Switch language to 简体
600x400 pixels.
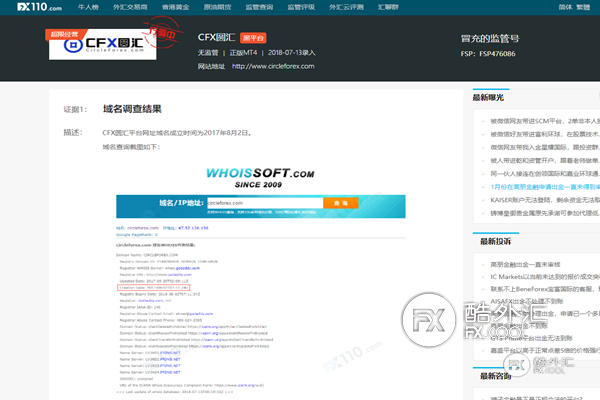[565, 7]
